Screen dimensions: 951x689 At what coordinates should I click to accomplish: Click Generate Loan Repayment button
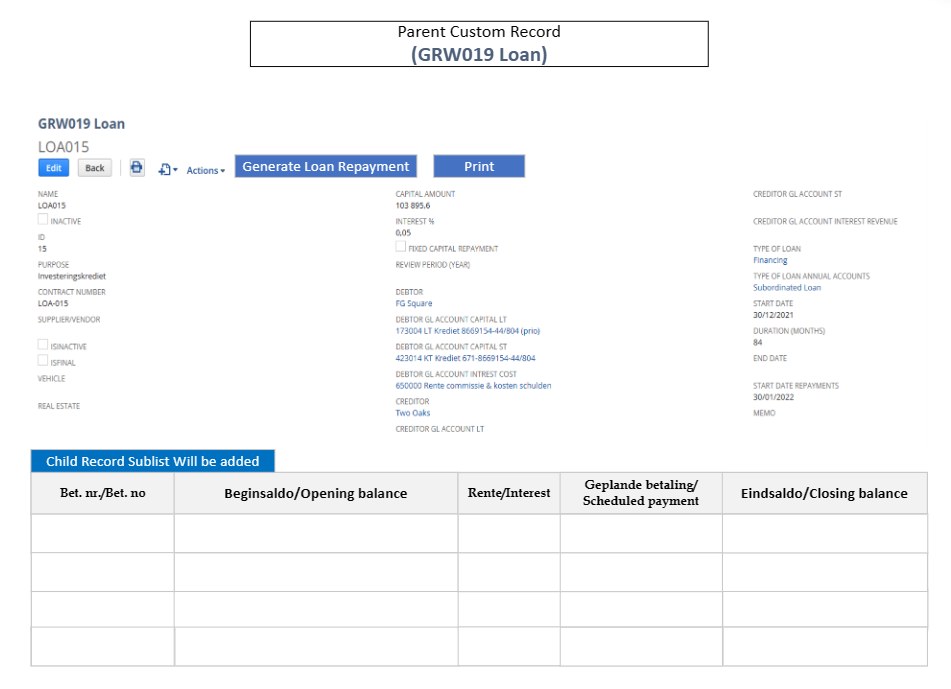pos(326,167)
